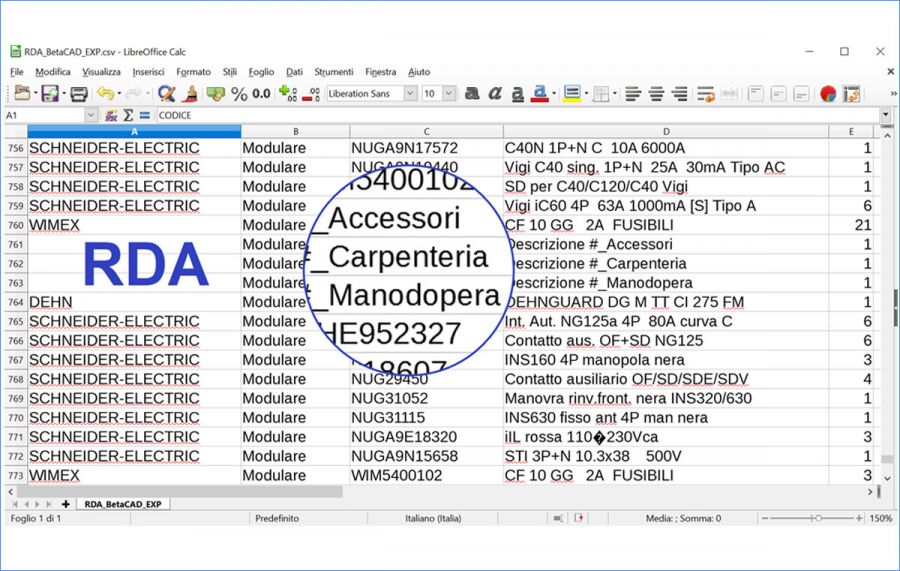The height and width of the screenshot is (571, 900).
Task: Open the background color dropdown arrow
Action: tap(586, 94)
